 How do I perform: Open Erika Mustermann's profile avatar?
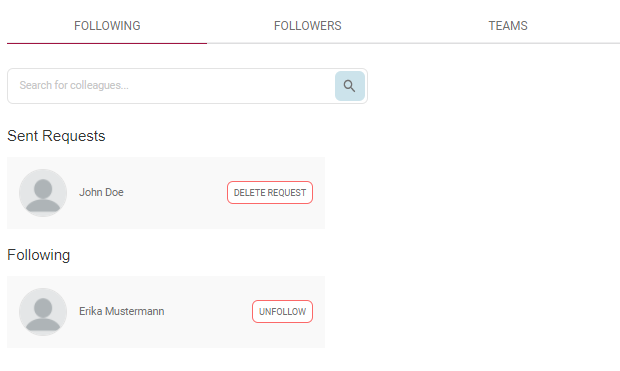(43, 312)
